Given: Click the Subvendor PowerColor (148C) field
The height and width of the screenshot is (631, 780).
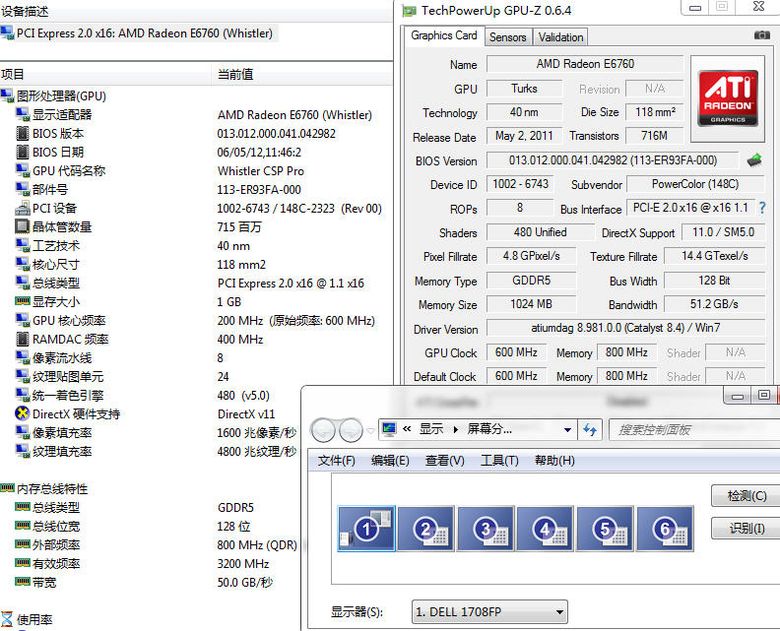Looking at the screenshot, I should tap(695, 184).
